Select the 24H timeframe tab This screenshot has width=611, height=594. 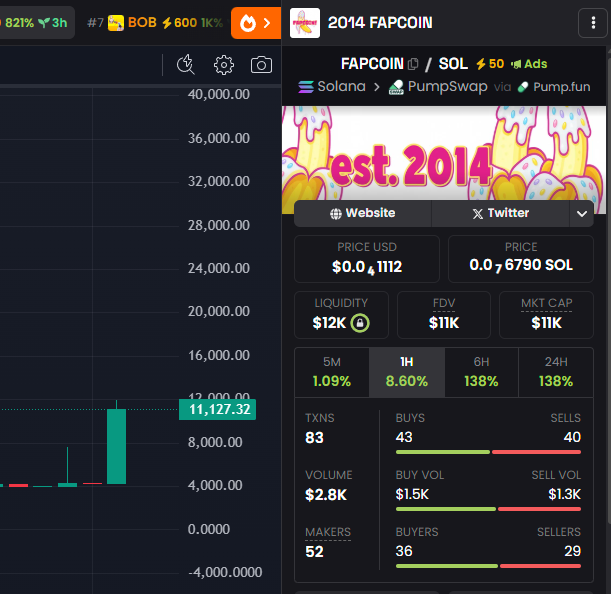pos(556,372)
